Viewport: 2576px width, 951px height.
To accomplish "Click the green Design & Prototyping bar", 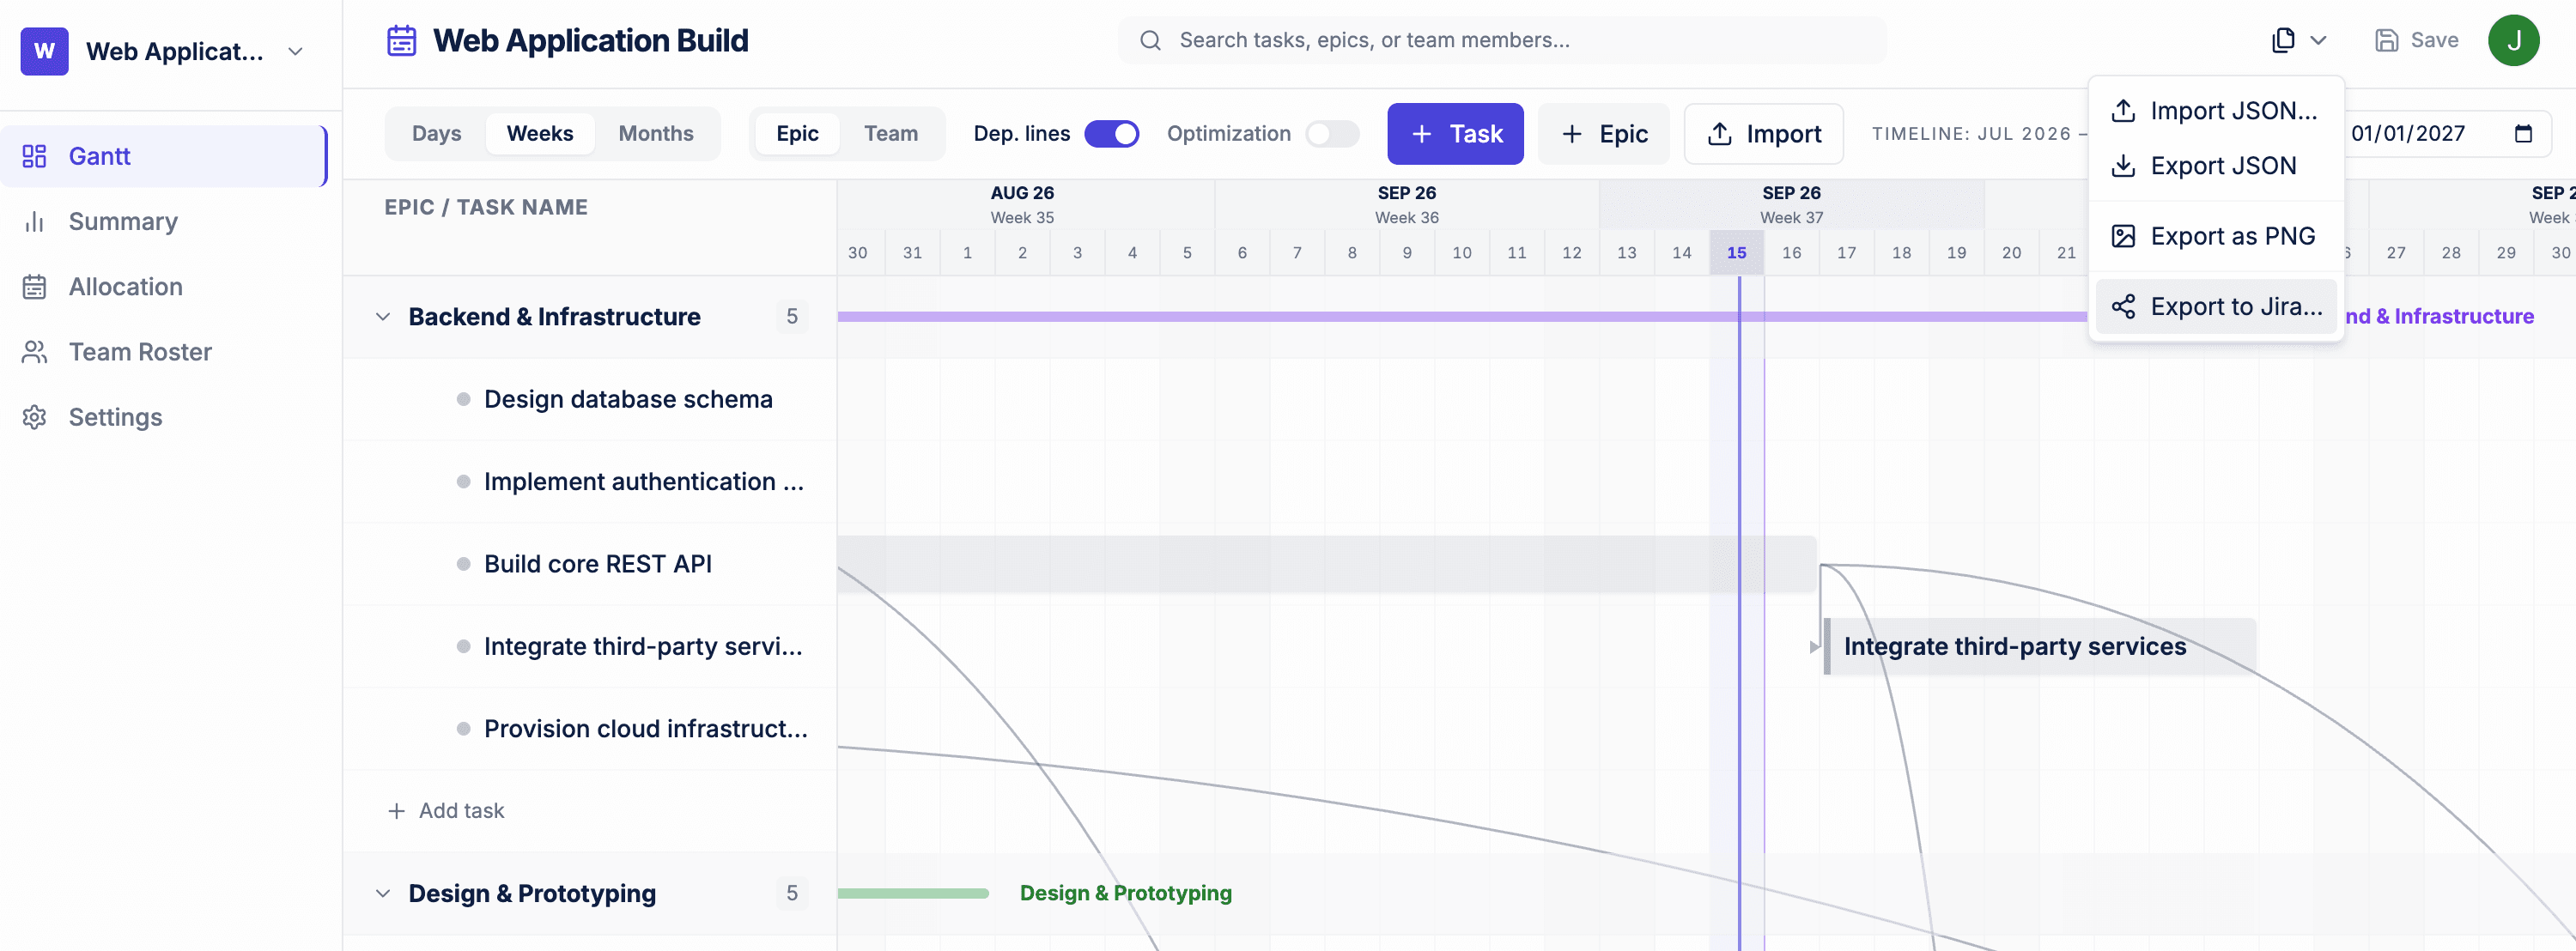I will 913,894.
